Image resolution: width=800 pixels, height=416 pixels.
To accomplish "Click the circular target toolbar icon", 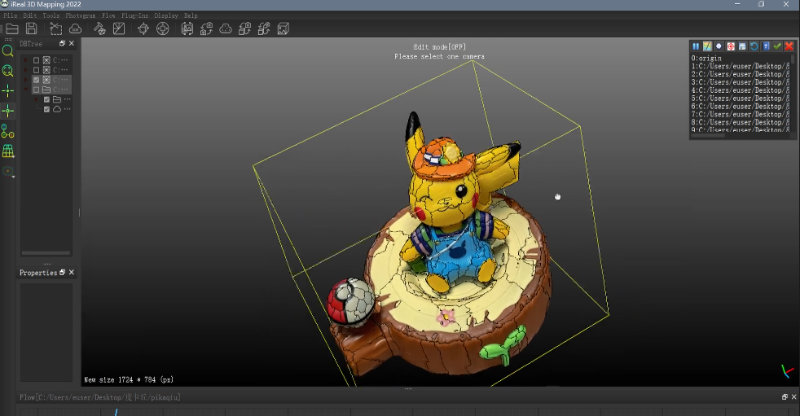I will [162, 29].
